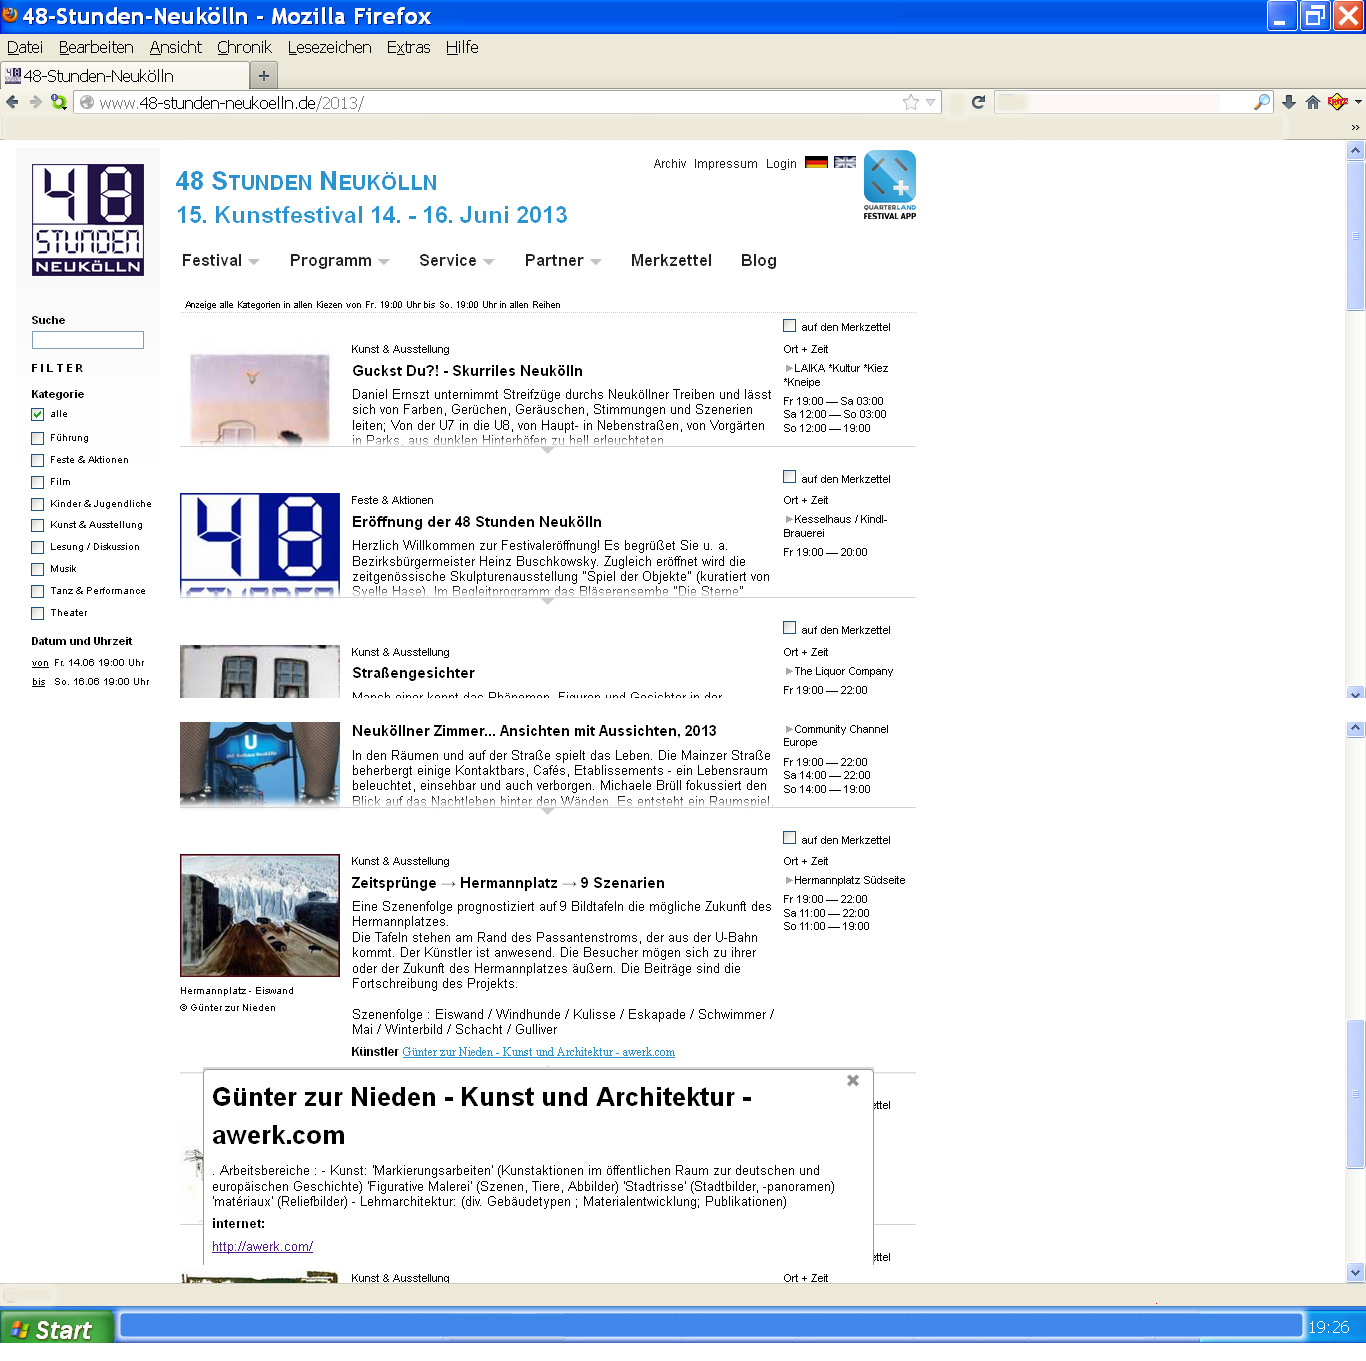Open the Extras menu
Image resolution: width=1366 pixels, height=1361 pixels.
tap(408, 47)
